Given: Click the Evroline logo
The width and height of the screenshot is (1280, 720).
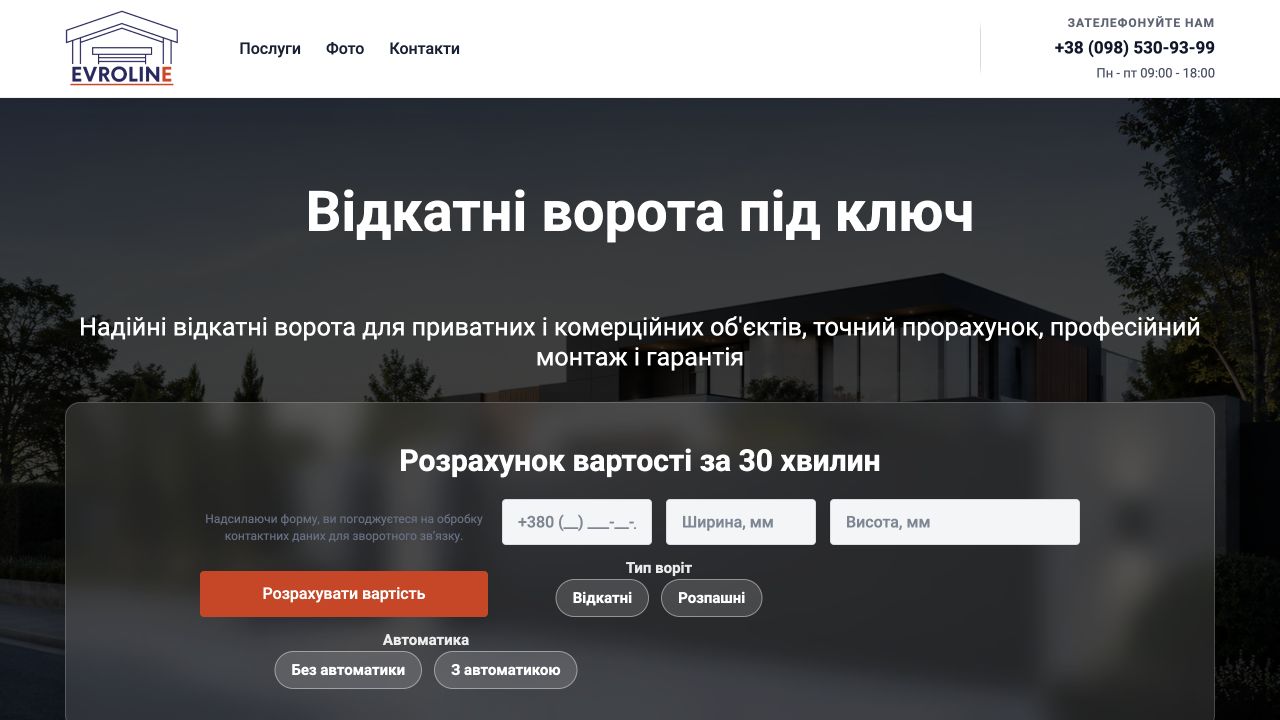Looking at the screenshot, I should (x=121, y=48).
